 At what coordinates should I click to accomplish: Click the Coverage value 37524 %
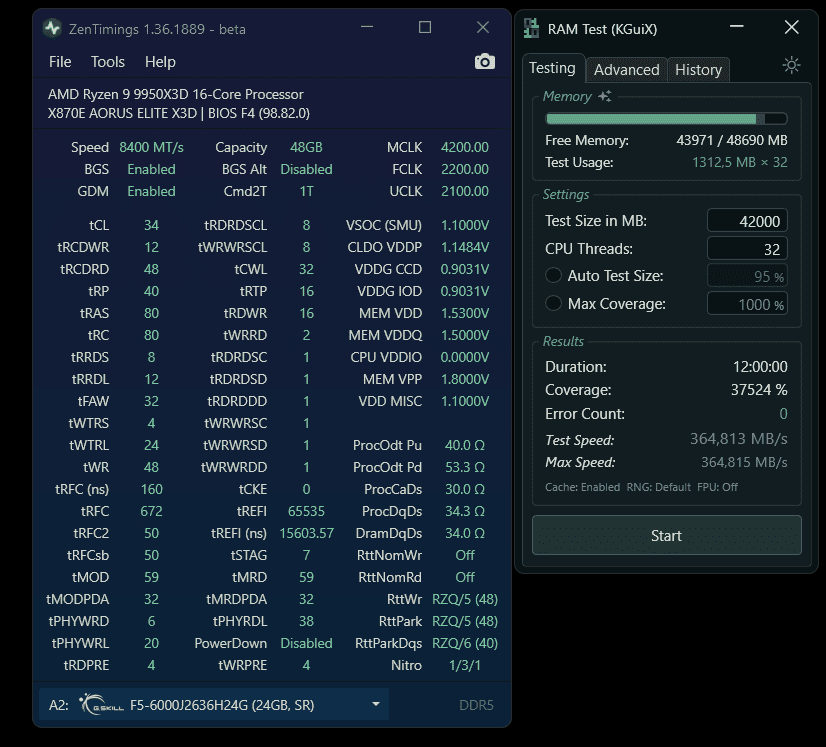[x=759, y=390]
